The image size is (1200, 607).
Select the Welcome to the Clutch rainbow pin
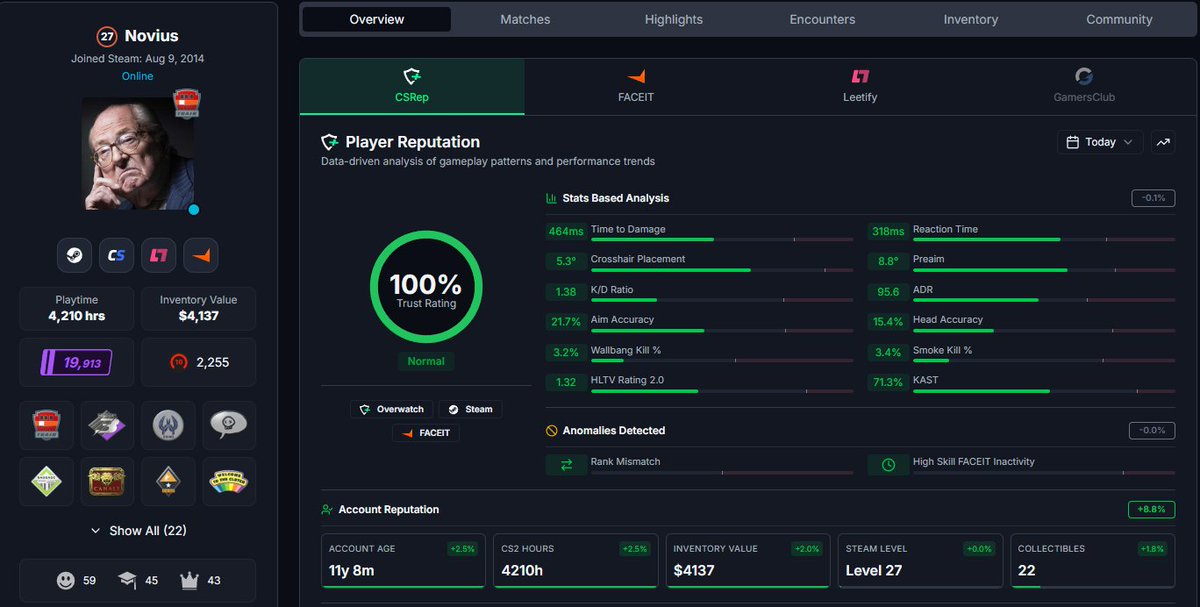[x=229, y=482]
